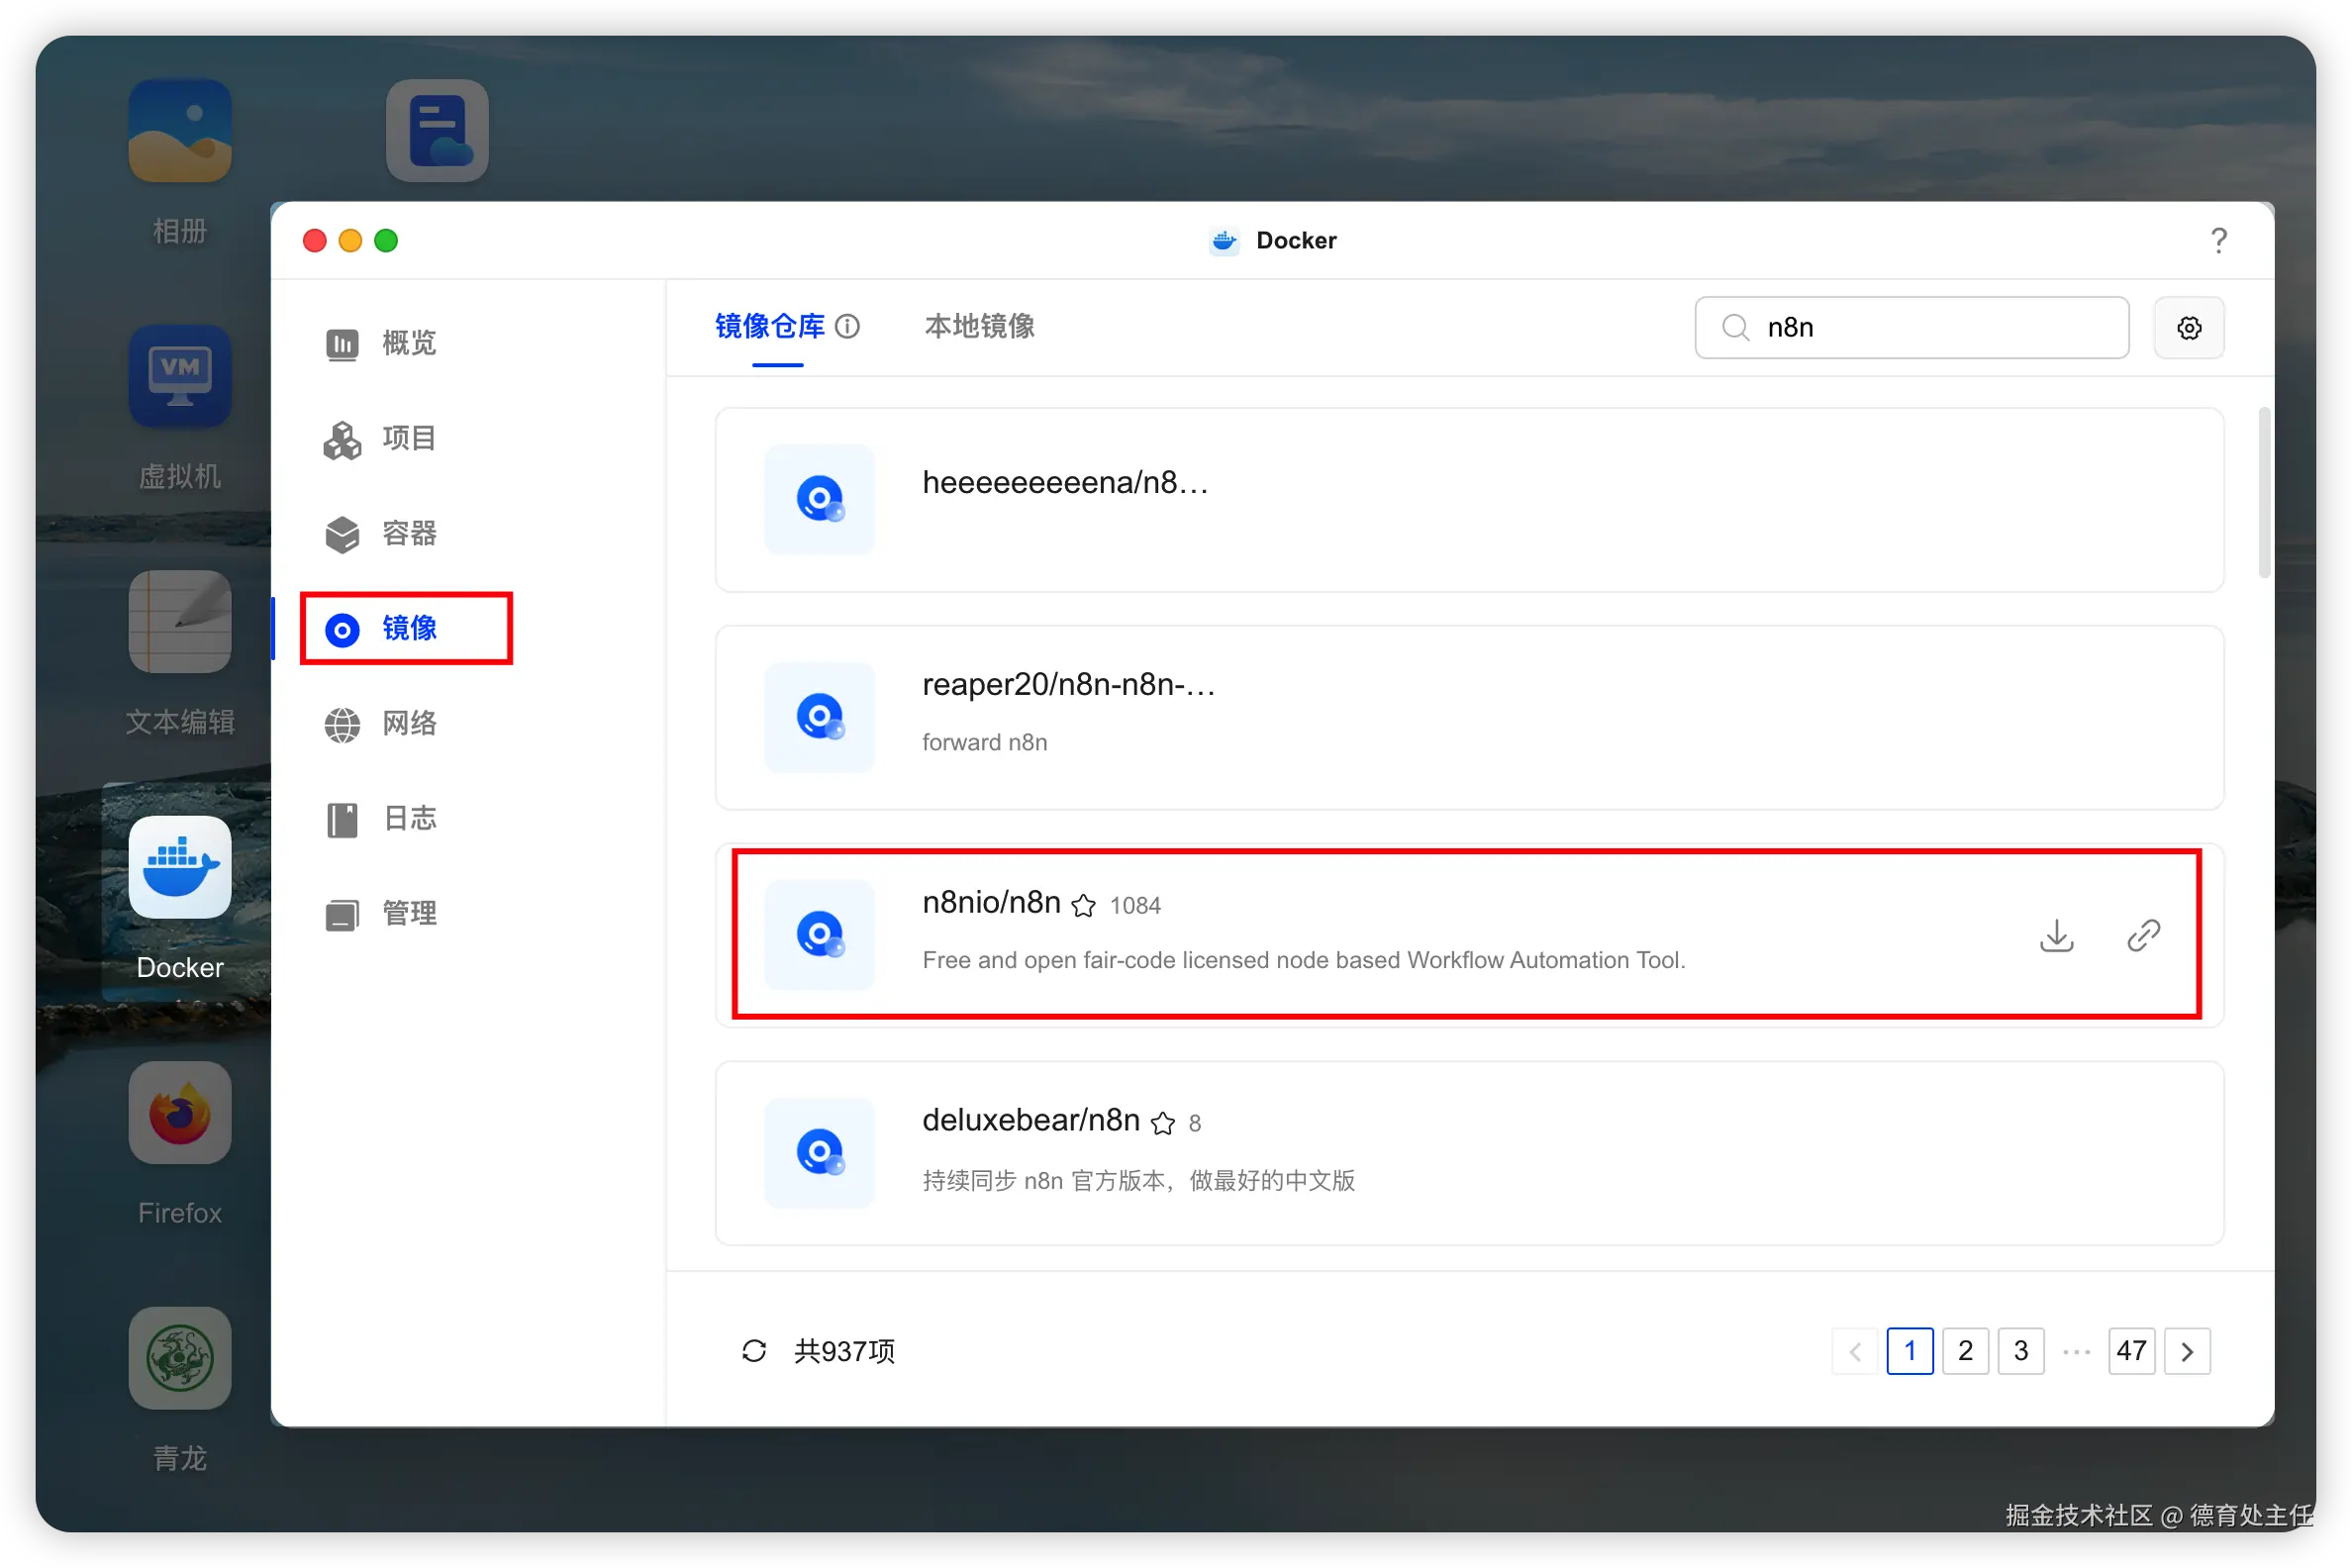The width and height of the screenshot is (2352, 1568).
Task: Star the n8nio/n8n image
Action: (x=1083, y=905)
